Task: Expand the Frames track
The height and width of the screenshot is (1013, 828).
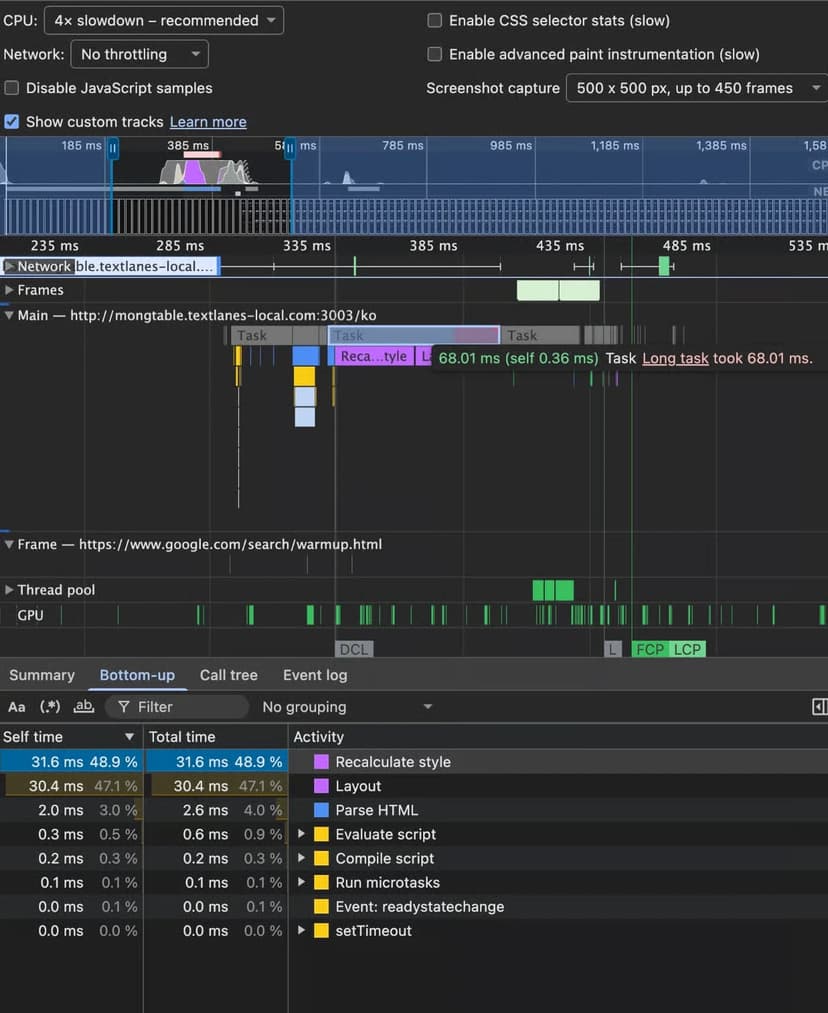Action: [9, 290]
